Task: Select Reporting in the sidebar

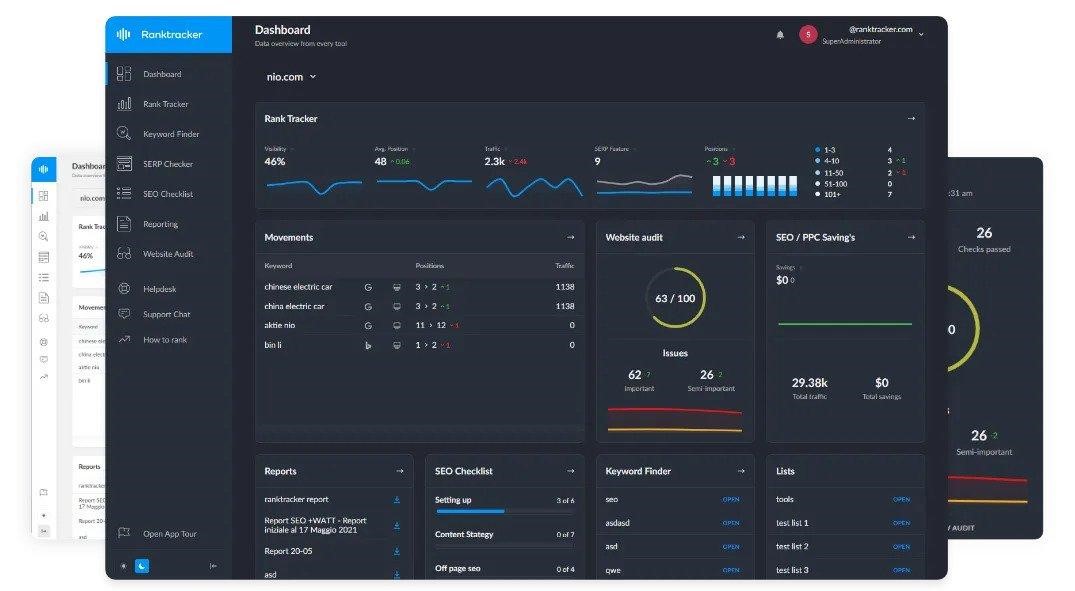Action: pos(160,224)
